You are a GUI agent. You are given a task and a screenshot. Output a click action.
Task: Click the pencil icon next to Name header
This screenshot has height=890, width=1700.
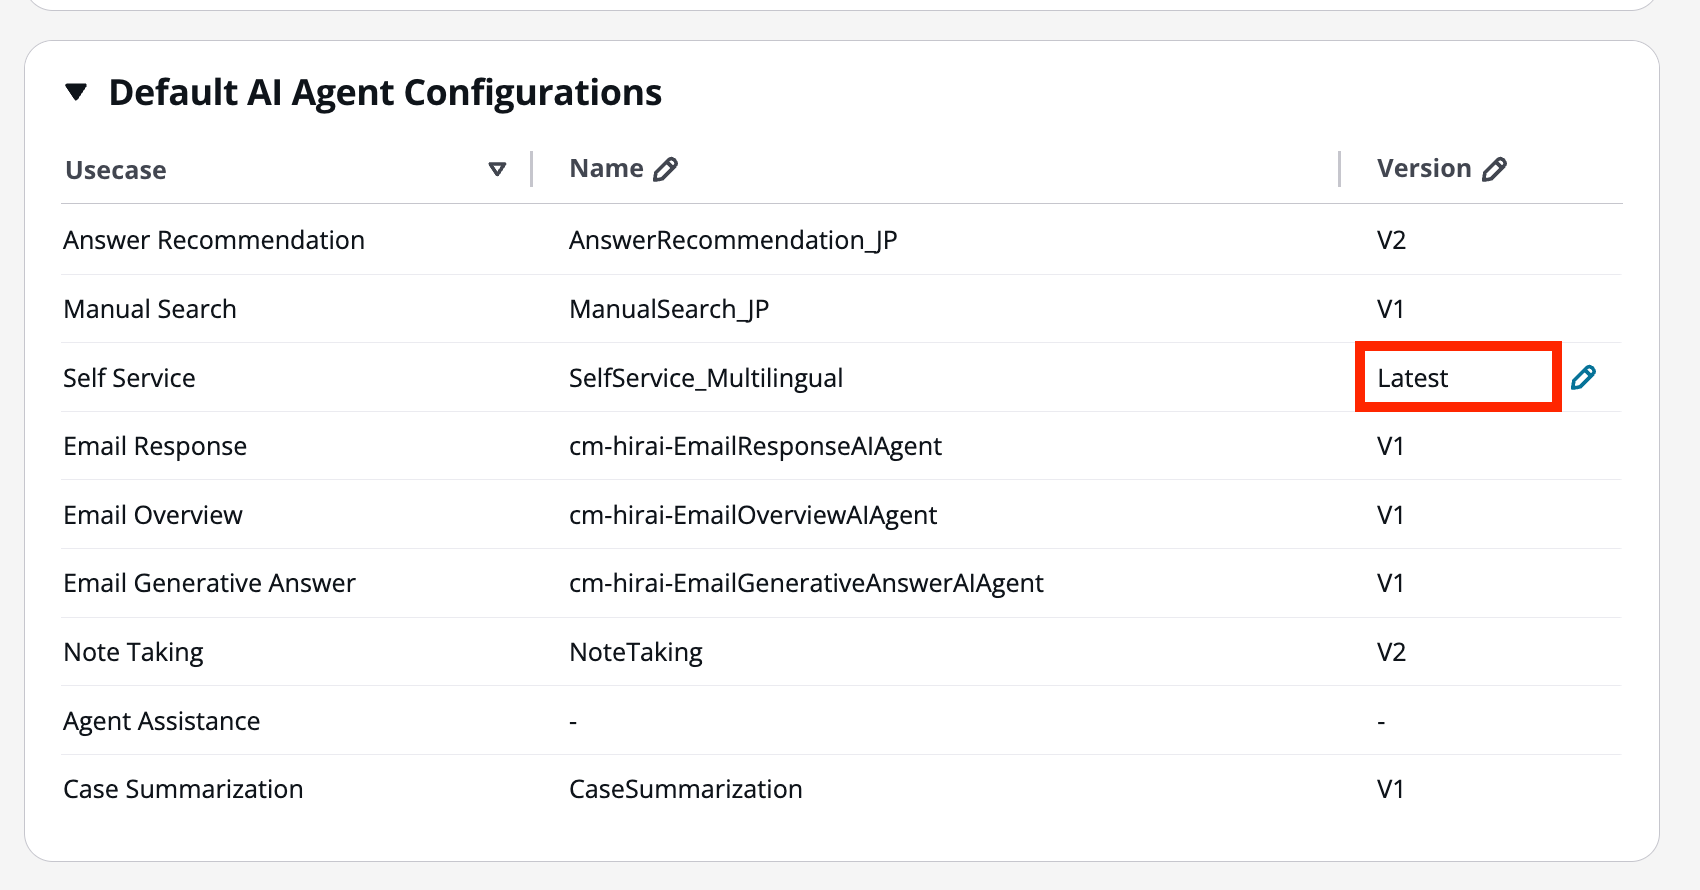point(665,169)
